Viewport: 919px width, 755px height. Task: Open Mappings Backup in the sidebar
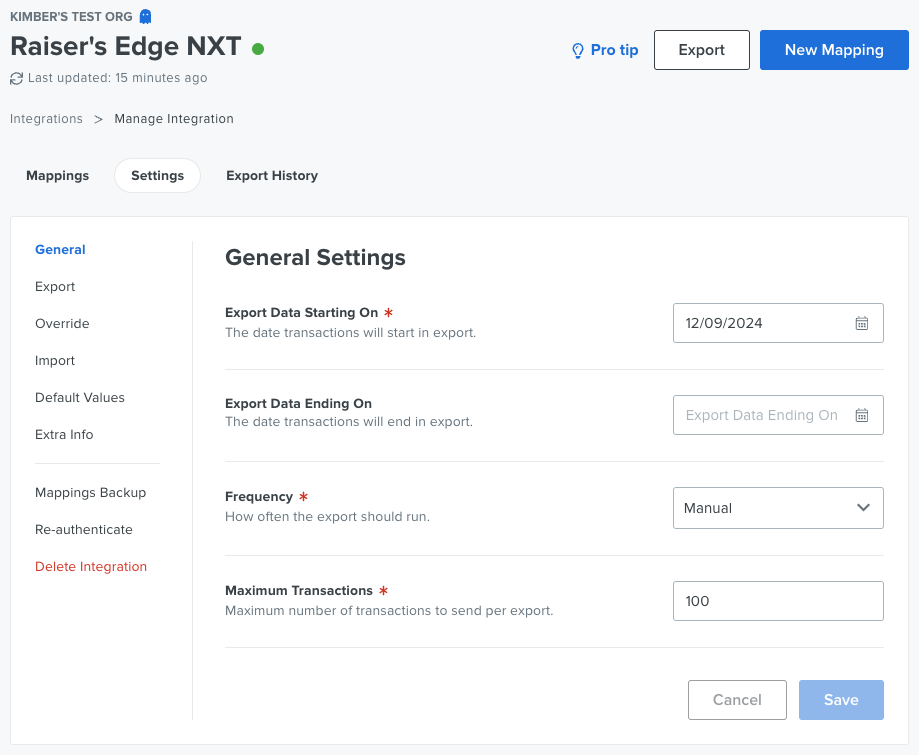point(90,492)
